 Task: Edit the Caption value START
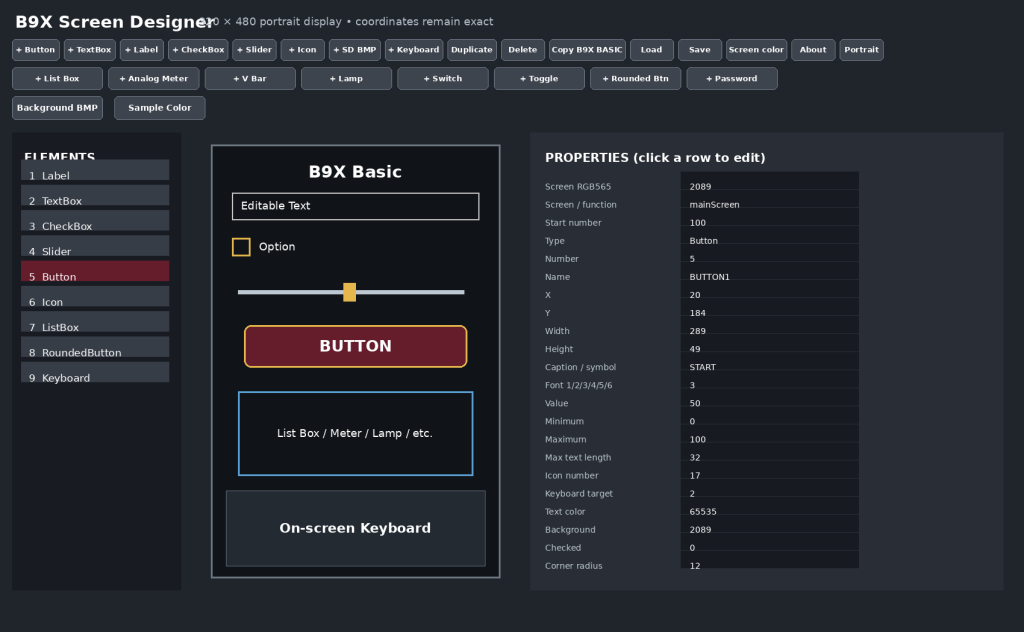pos(770,362)
